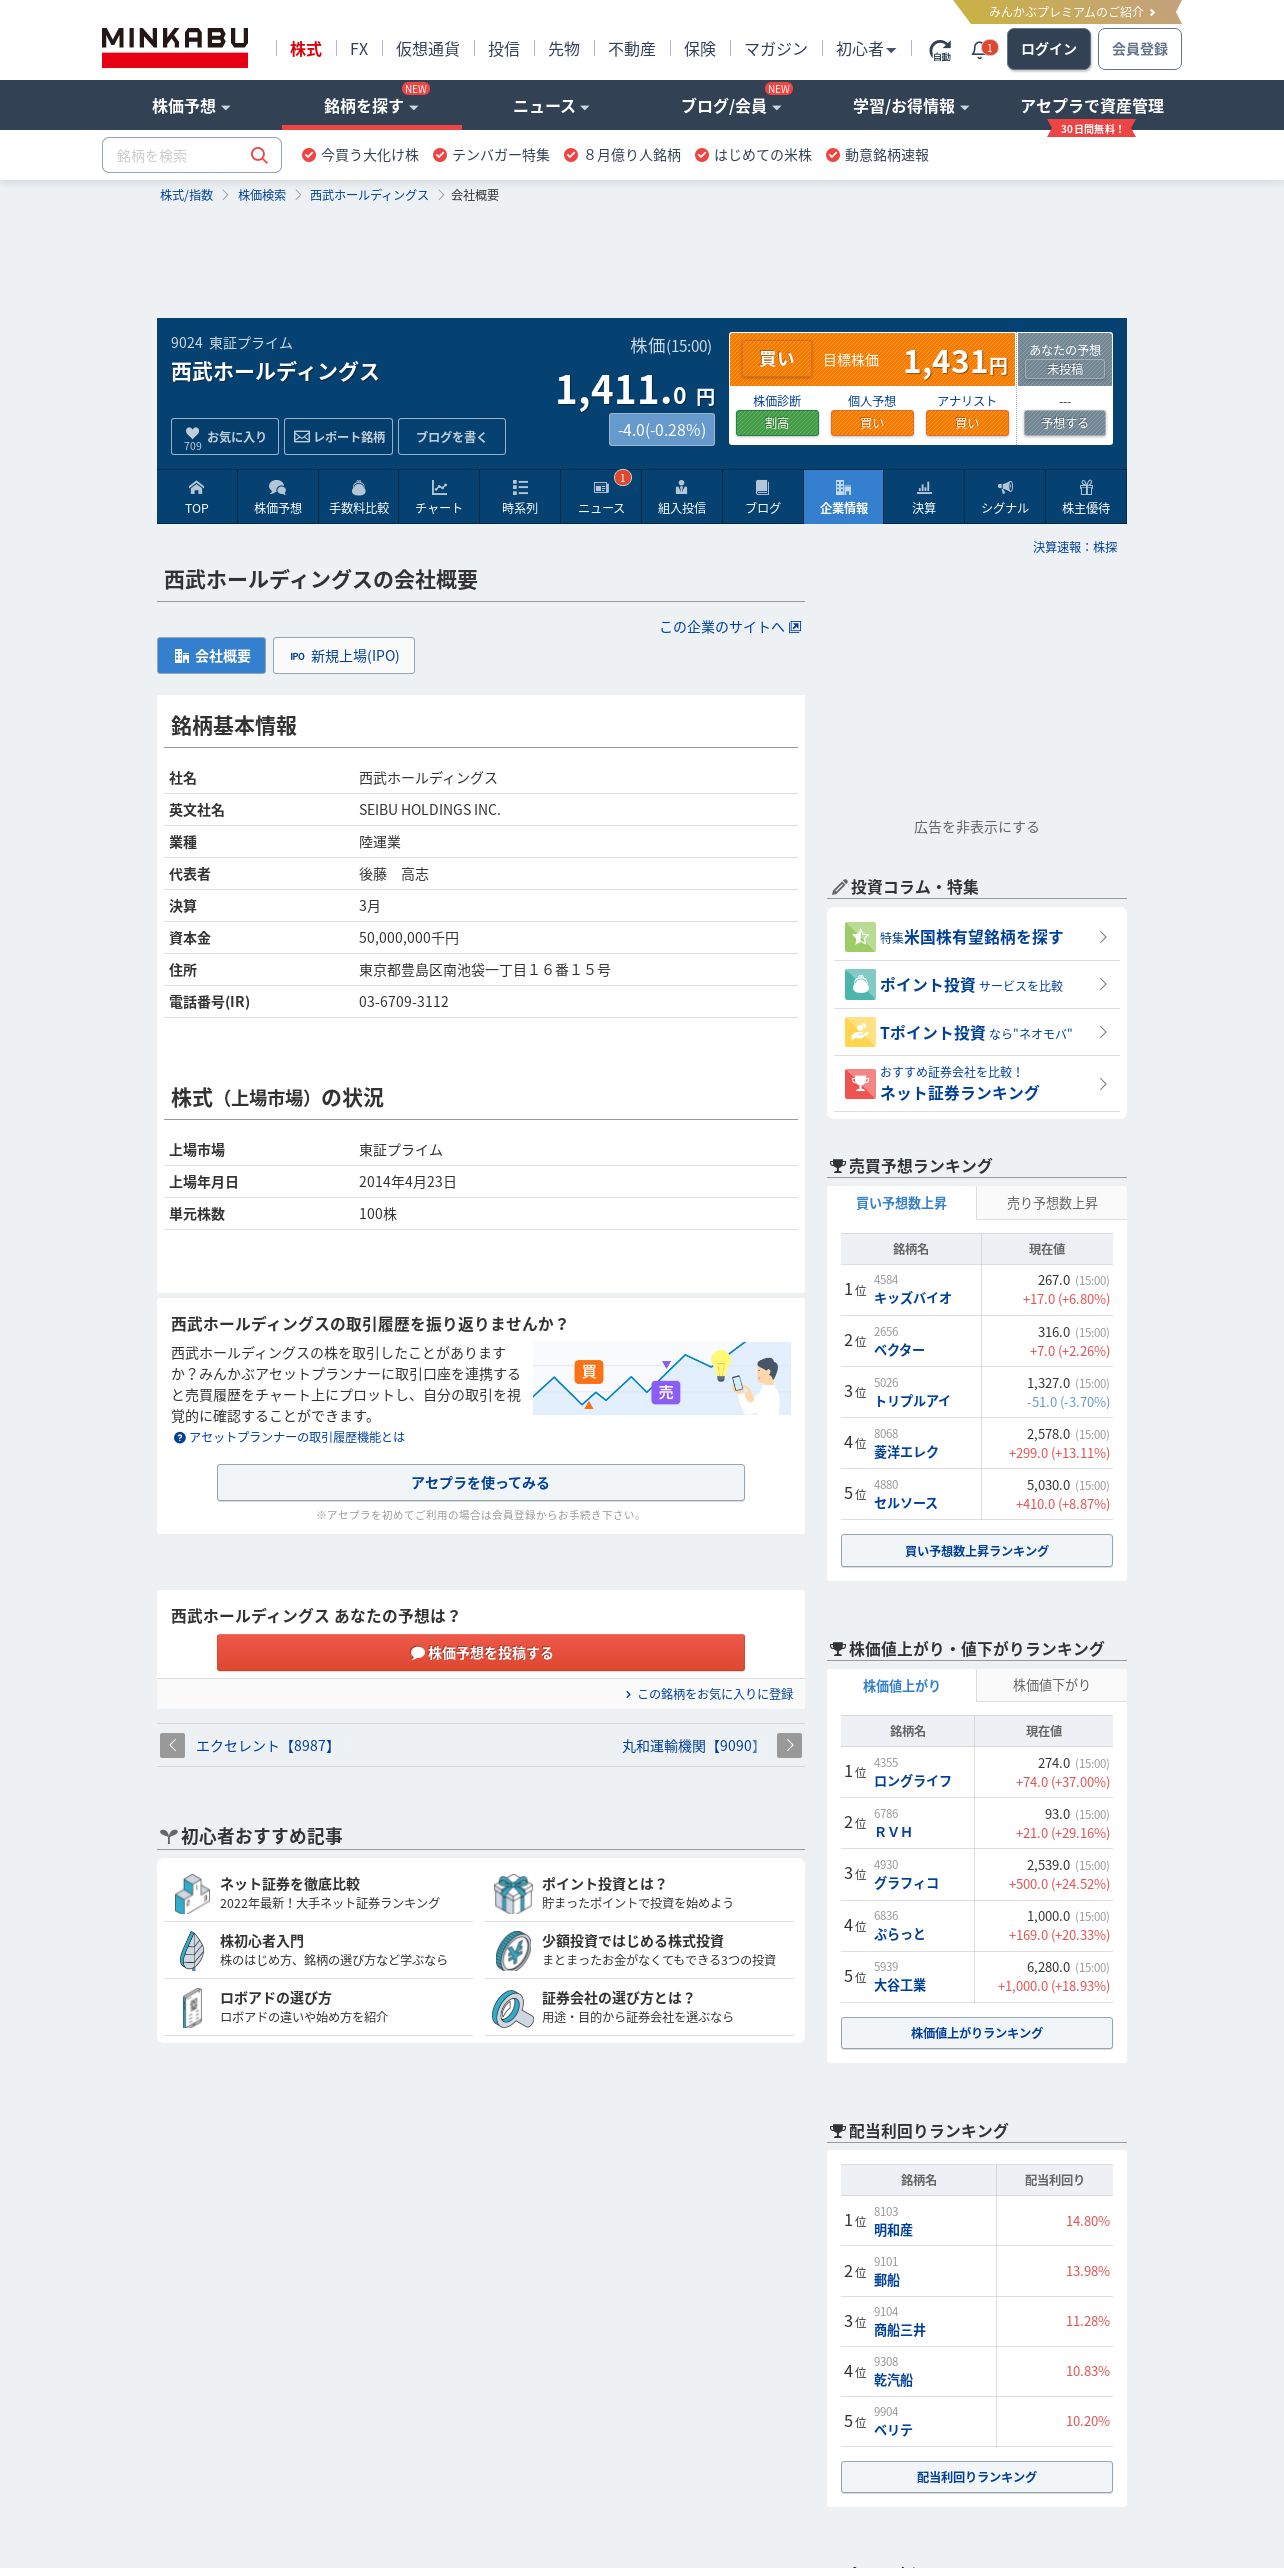Click the MINKABU logo
This screenshot has width=1284, height=2568.
[x=175, y=47]
